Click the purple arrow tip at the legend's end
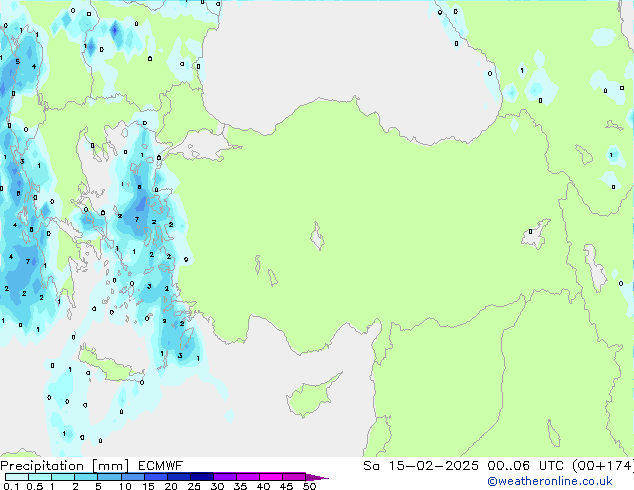Screen dimensions: 634x490 click(318, 478)
